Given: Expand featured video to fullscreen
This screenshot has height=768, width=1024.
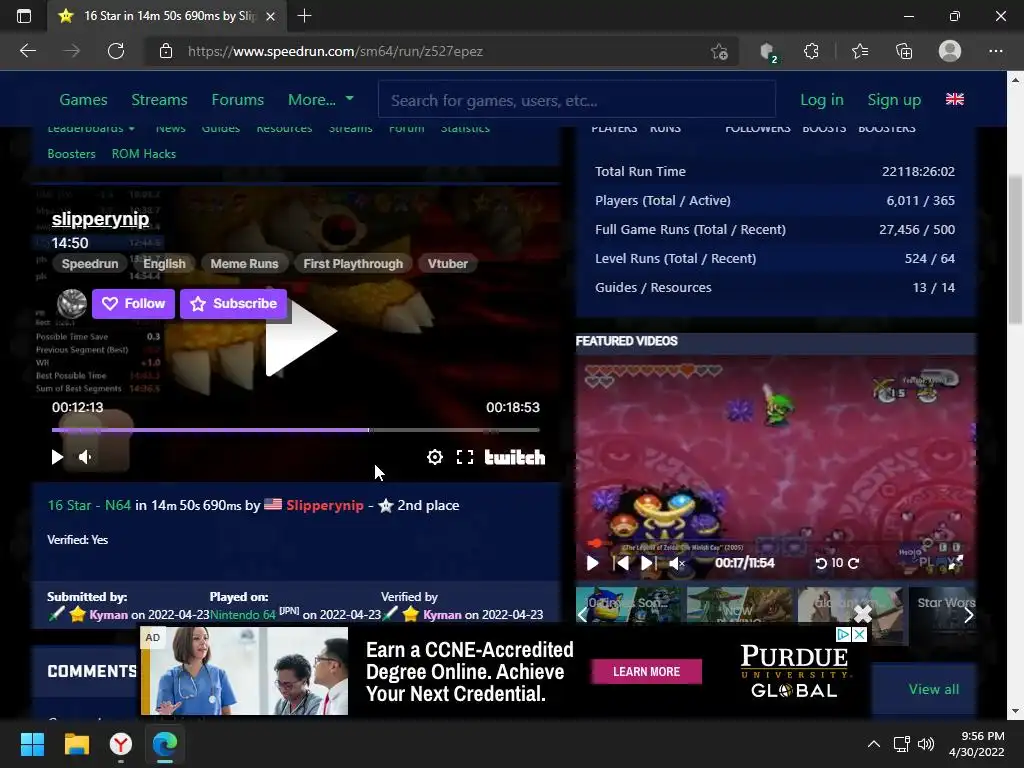Looking at the screenshot, I should tap(955, 562).
